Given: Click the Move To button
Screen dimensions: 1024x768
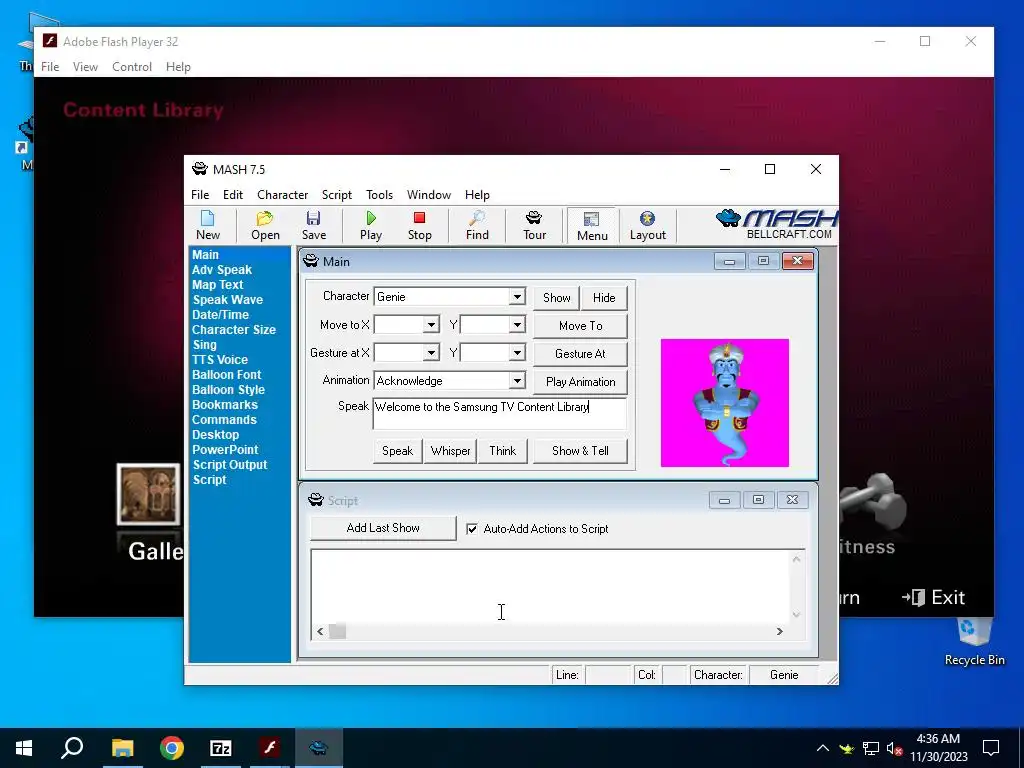Looking at the screenshot, I should pos(581,326).
